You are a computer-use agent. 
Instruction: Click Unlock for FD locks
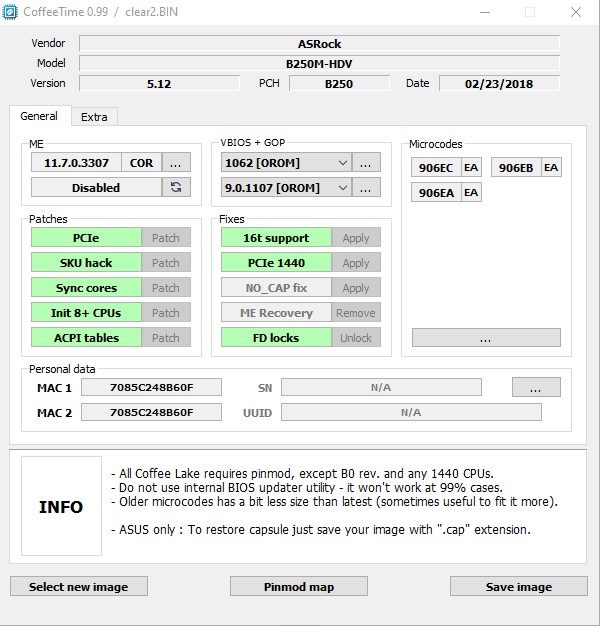point(356,337)
